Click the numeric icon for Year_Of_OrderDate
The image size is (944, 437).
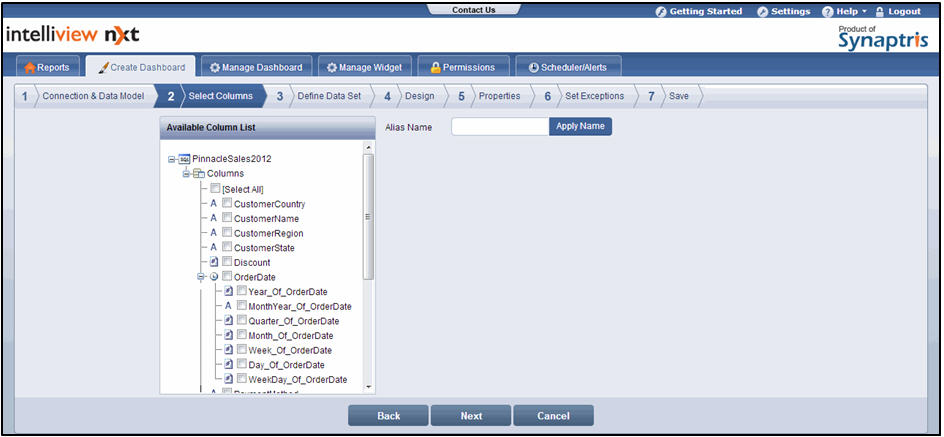228,291
